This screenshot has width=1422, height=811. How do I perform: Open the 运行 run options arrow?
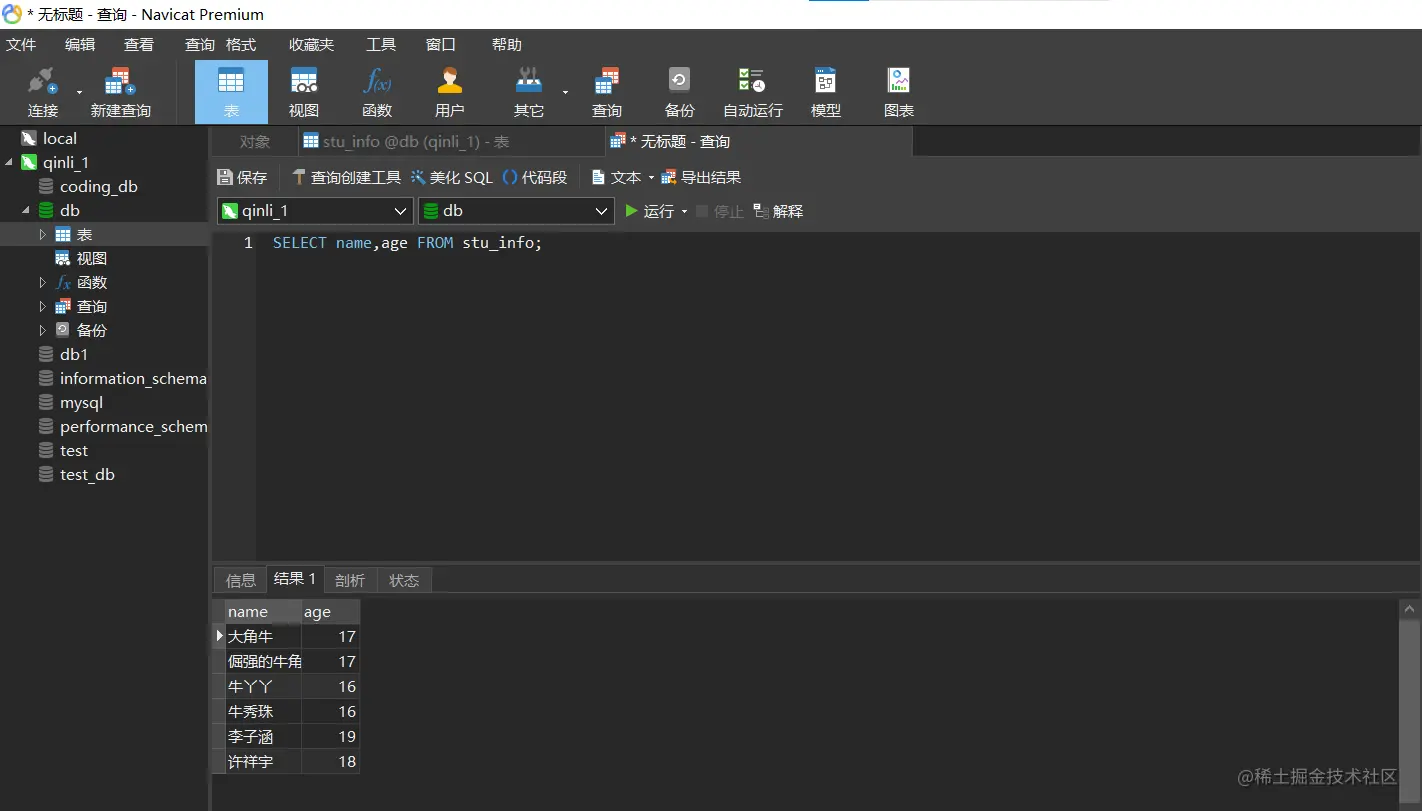[x=685, y=211]
